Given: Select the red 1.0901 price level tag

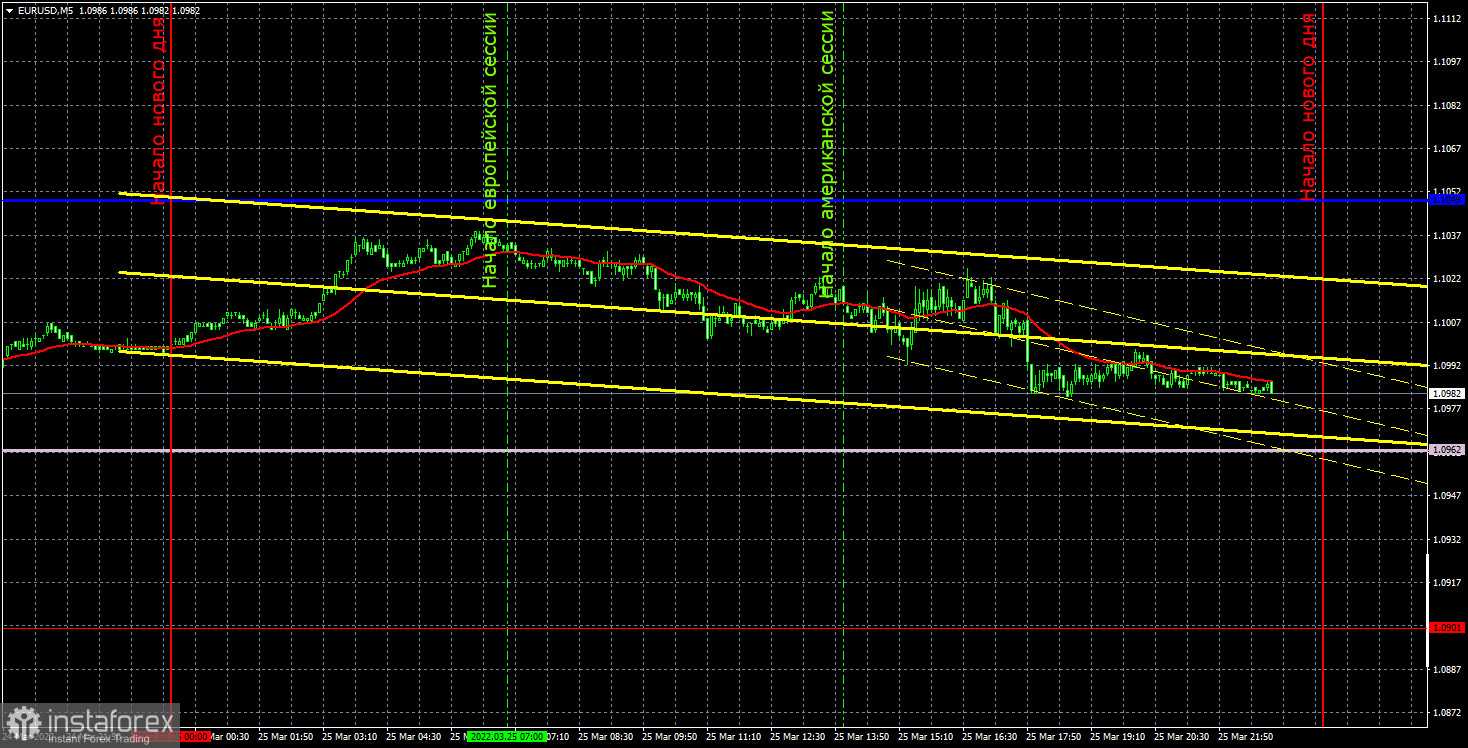Looking at the screenshot, I should [1447, 628].
